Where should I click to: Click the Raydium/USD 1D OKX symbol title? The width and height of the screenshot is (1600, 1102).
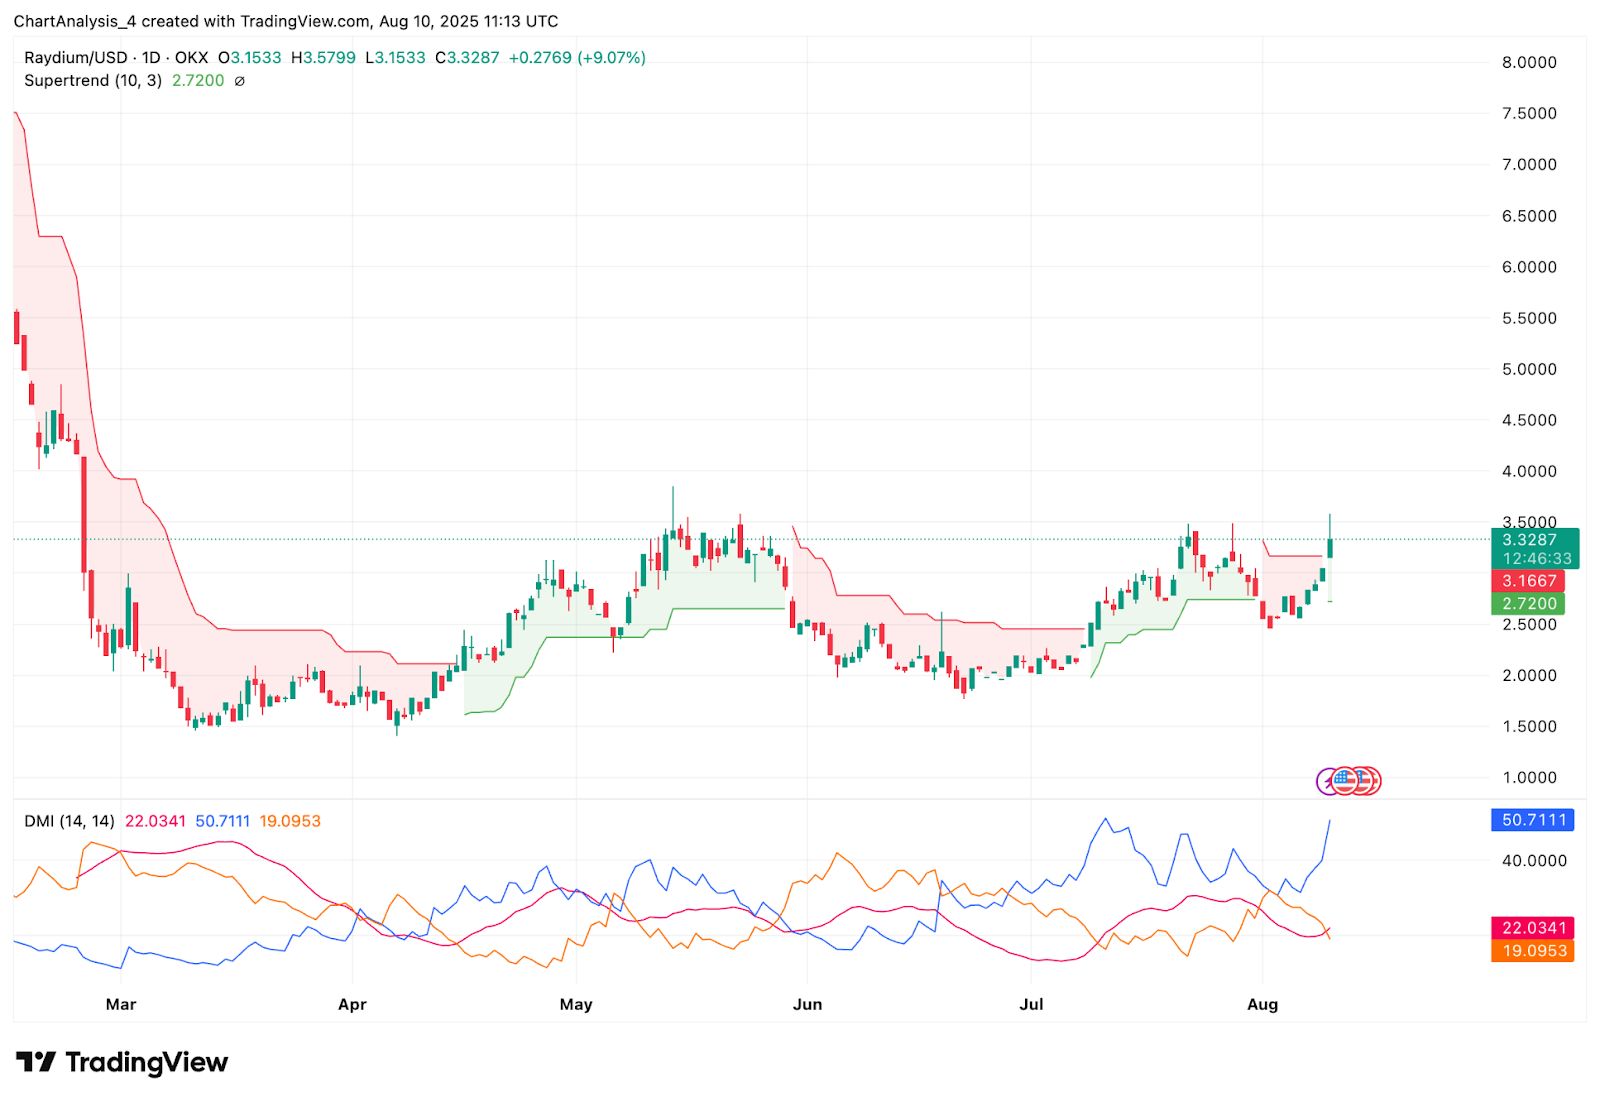click(x=116, y=58)
